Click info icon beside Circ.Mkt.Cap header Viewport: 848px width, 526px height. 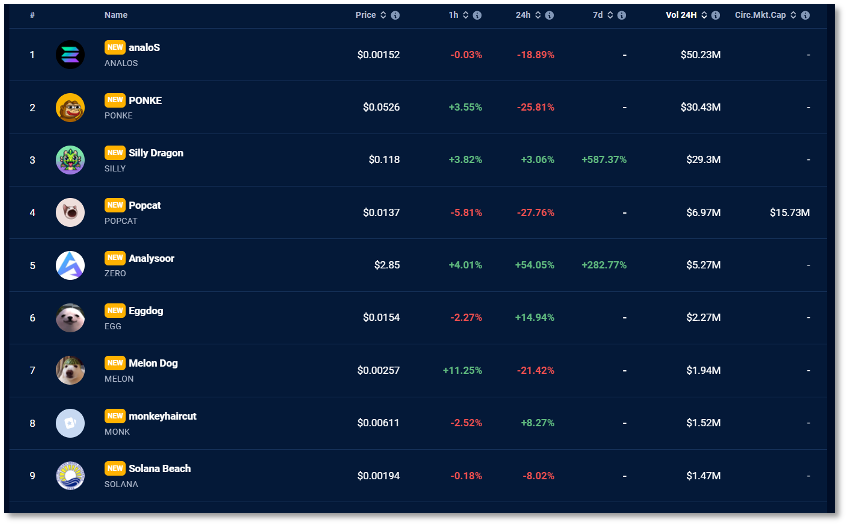[805, 15]
